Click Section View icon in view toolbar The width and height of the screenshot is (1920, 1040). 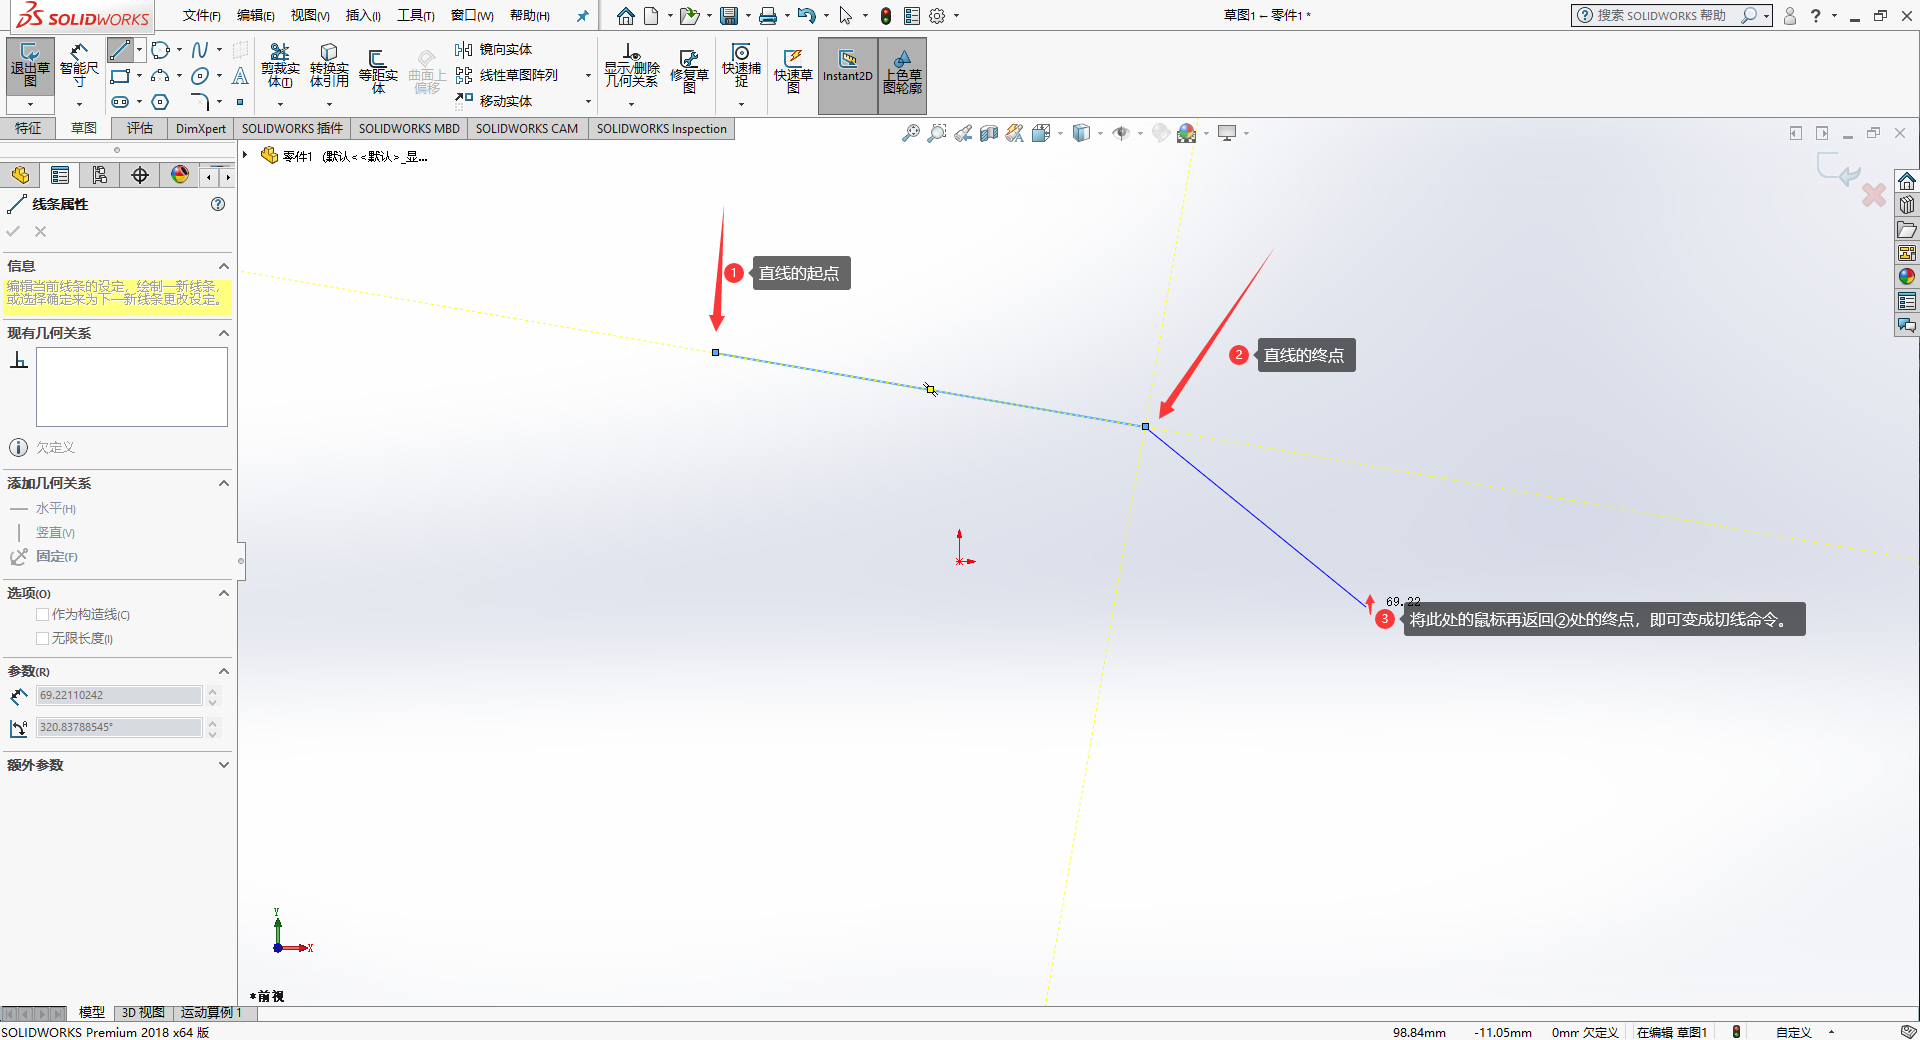(x=989, y=133)
